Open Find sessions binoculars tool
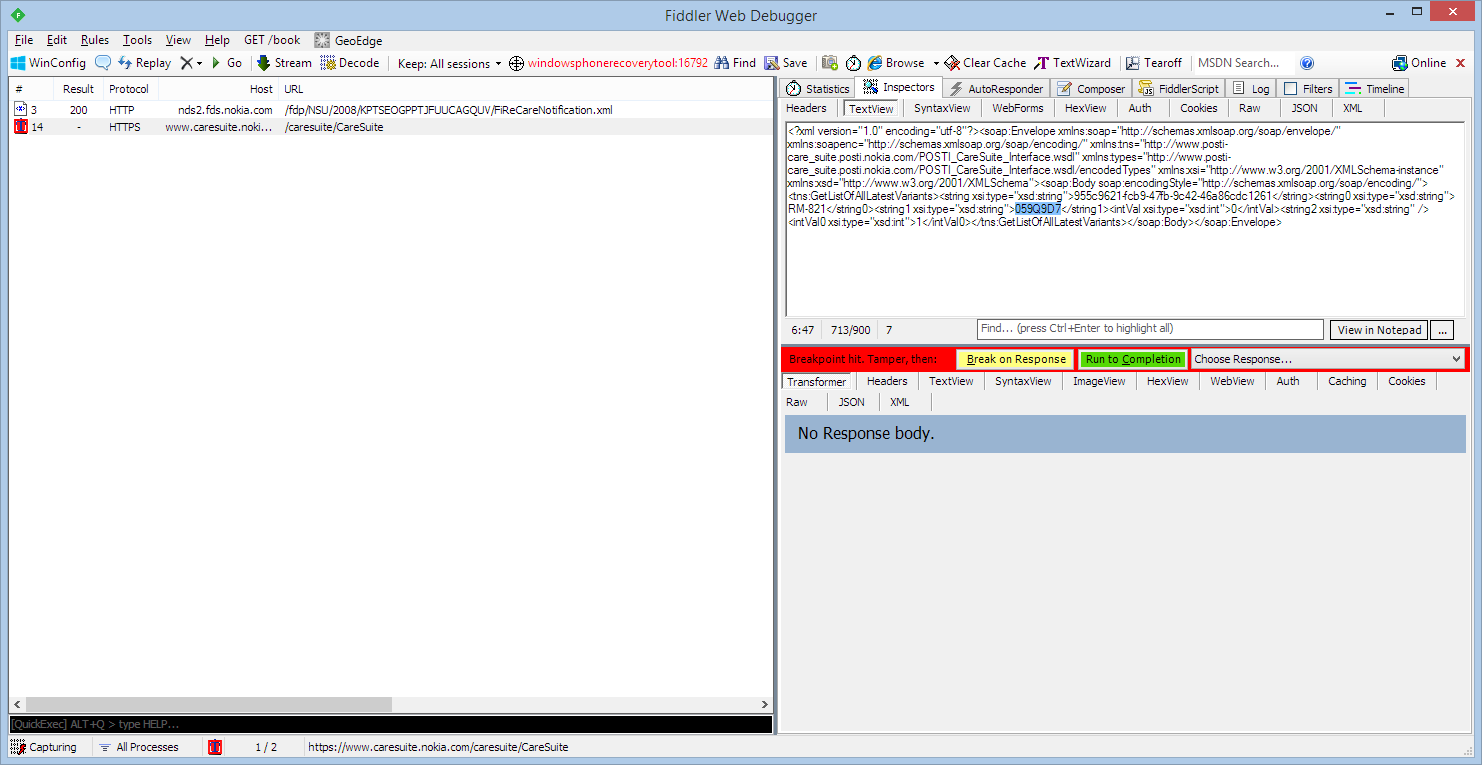1482x765 pixels. 735,63
